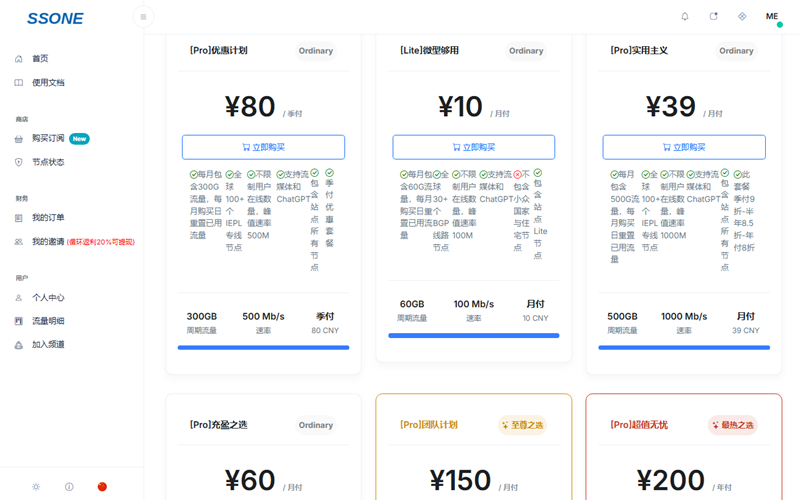
Task: Click the shield icon beside 节点状态
Action: [18, 162]
